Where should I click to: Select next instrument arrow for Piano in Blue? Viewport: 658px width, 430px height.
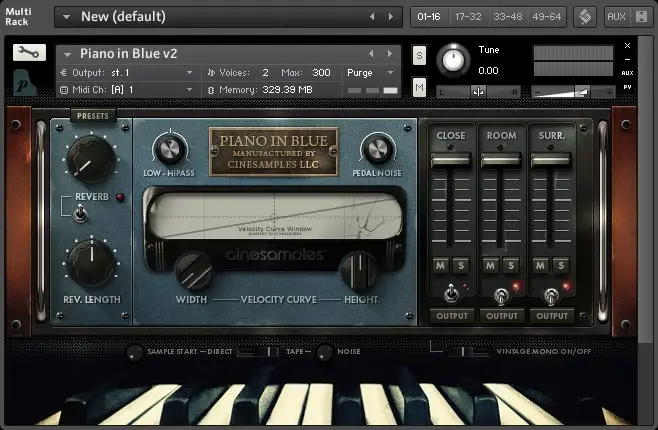point(390,54)
